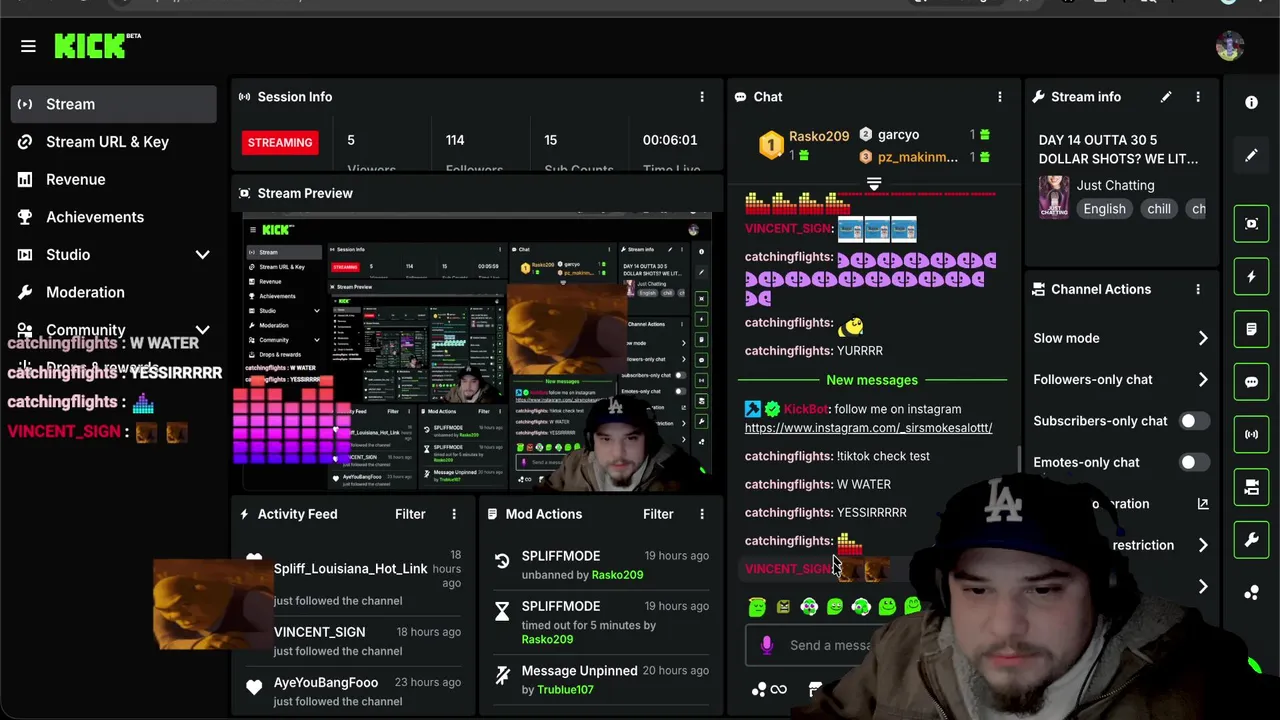Open Stream info panel options menu
1280x720 pixels.
point(1198,97)
